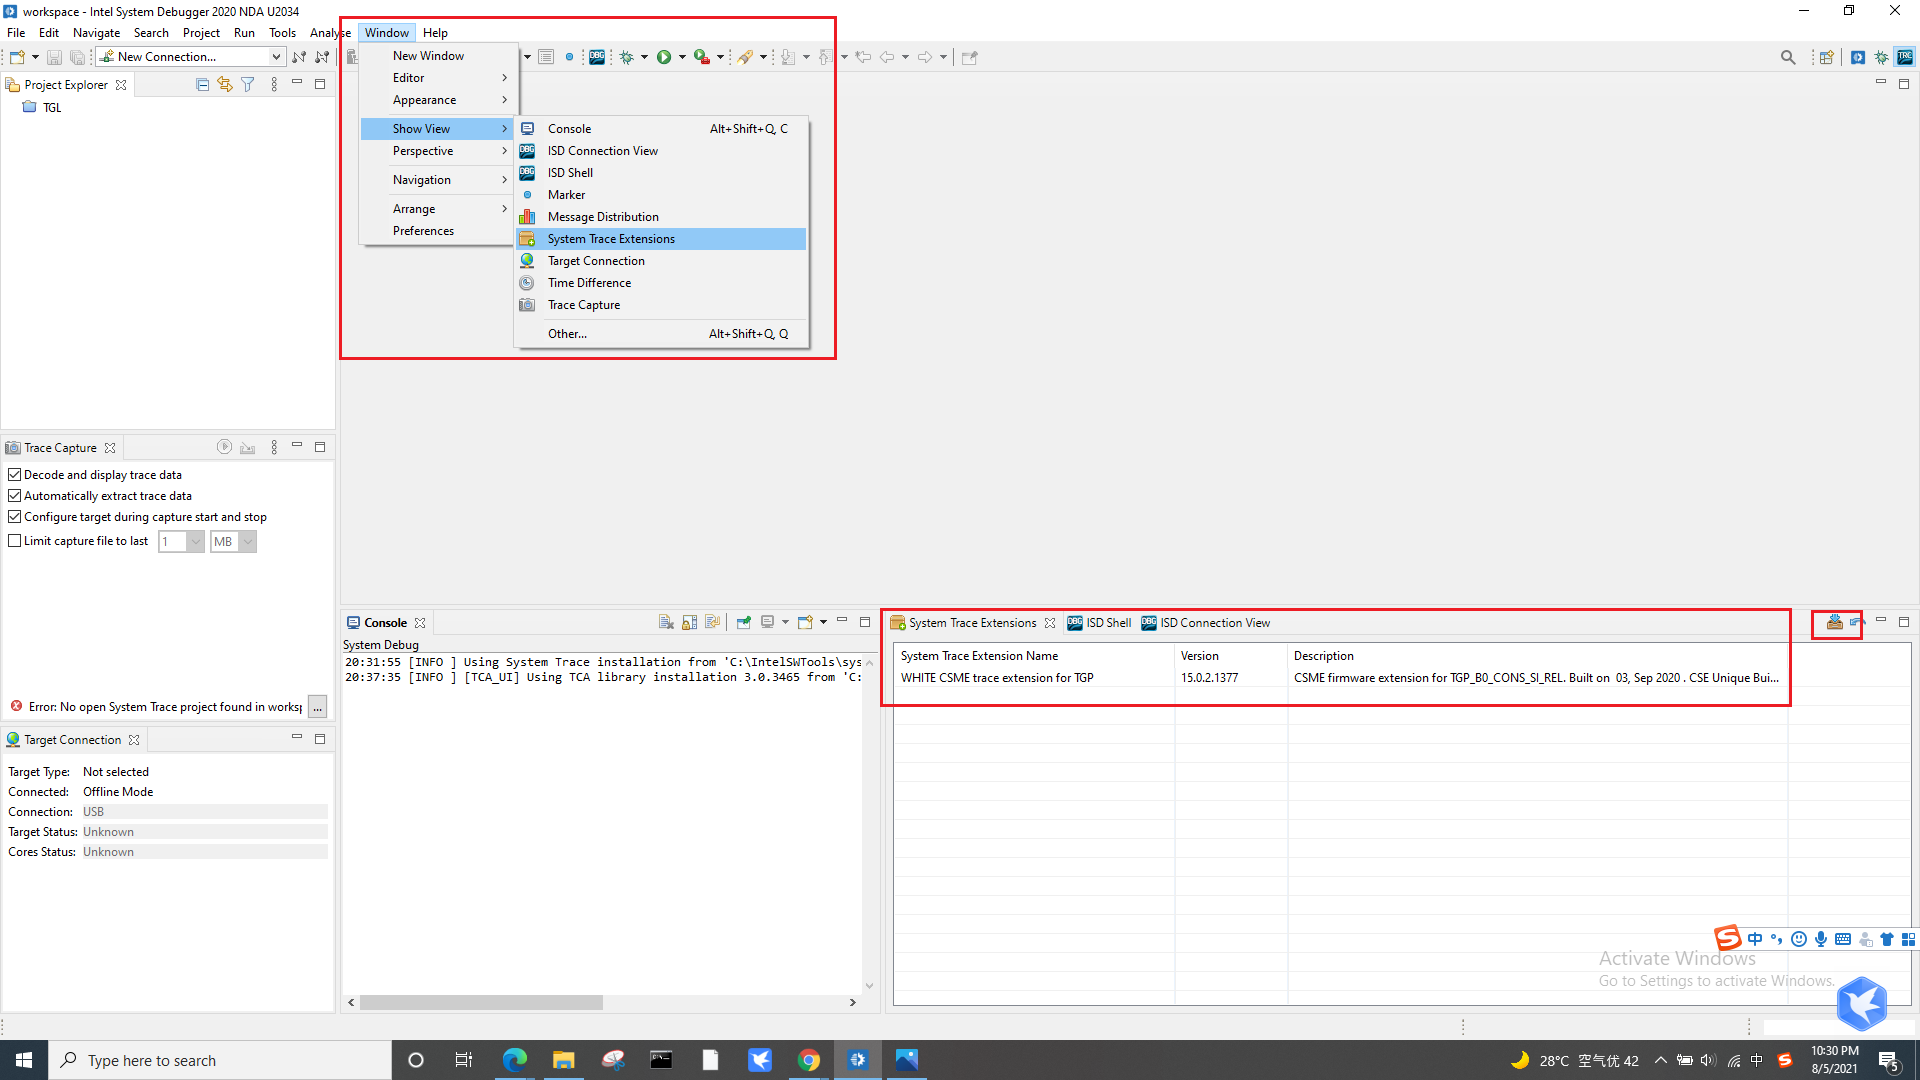Image resolution: width=1920 pixels, height=1080 pixels.
Task: Clear the Console output
Action: tap(666, 622)
